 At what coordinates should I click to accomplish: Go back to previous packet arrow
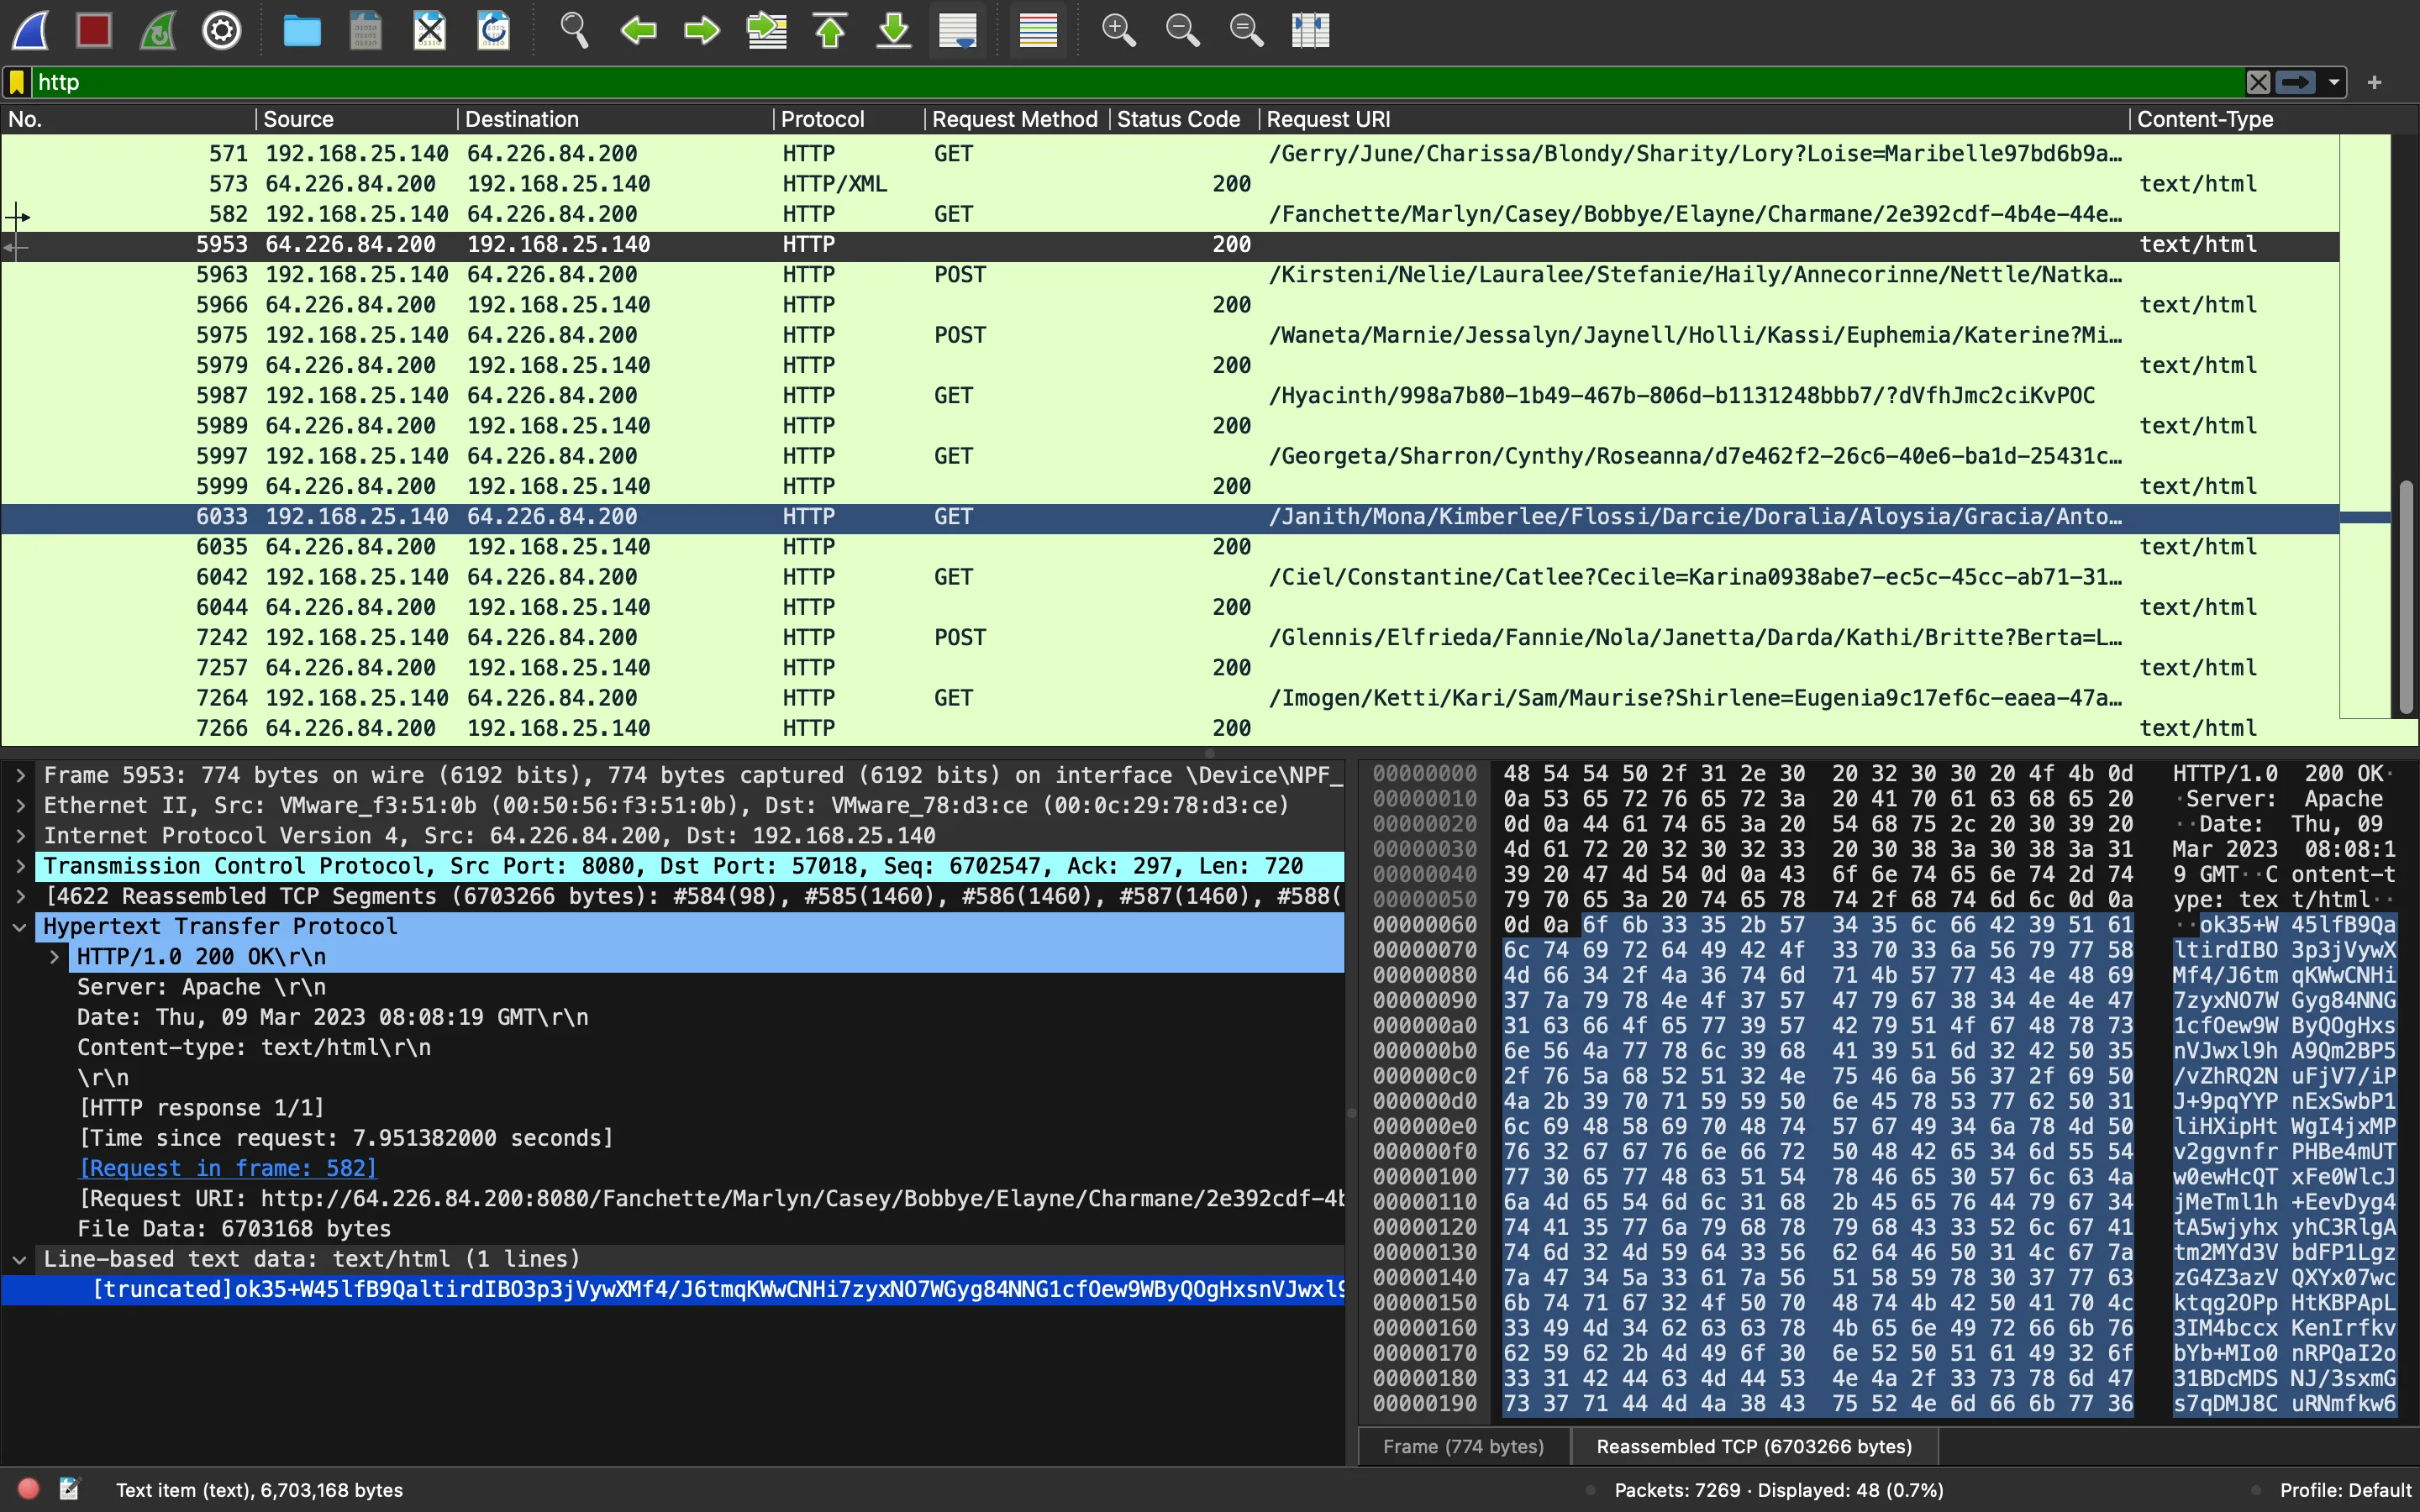point(638,30)
